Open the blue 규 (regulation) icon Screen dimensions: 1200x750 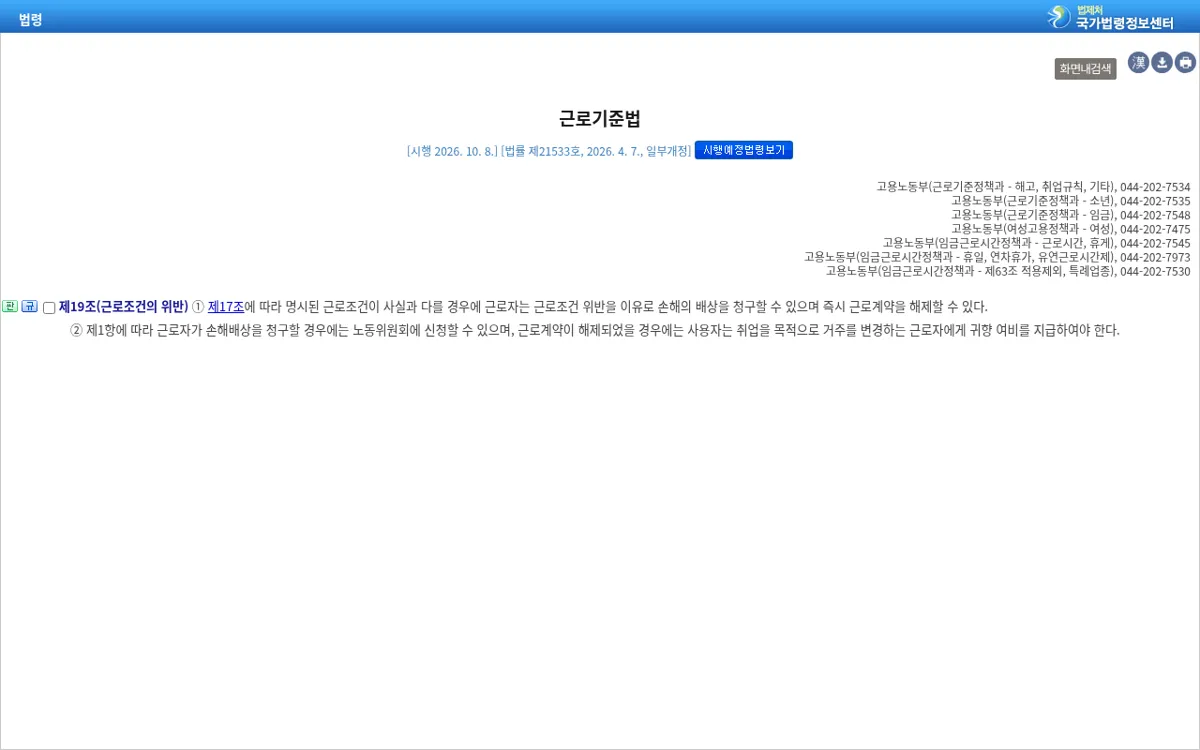(x=30, y=306)
